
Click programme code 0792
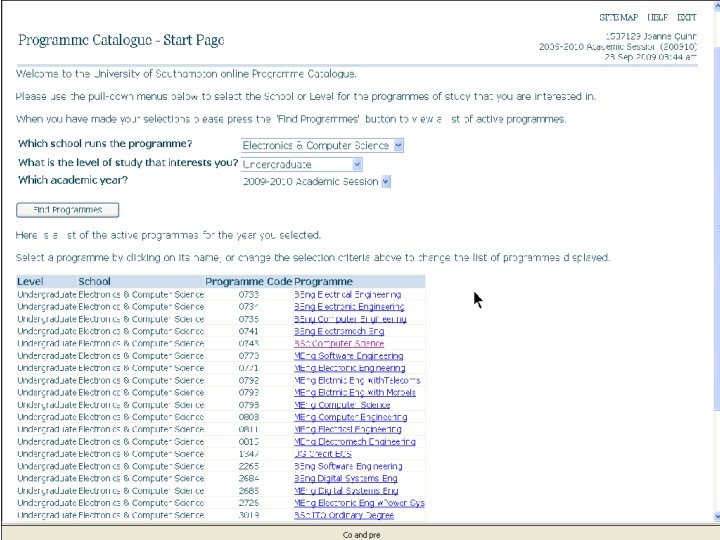tap(248, 380)
